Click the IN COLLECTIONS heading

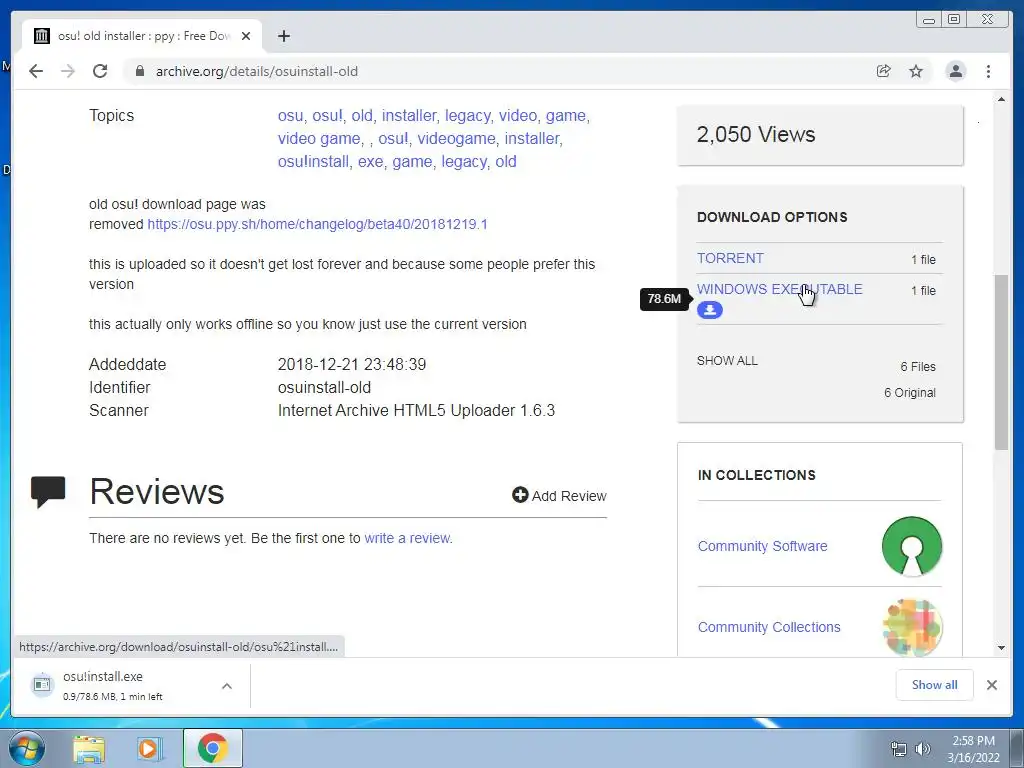756,475
